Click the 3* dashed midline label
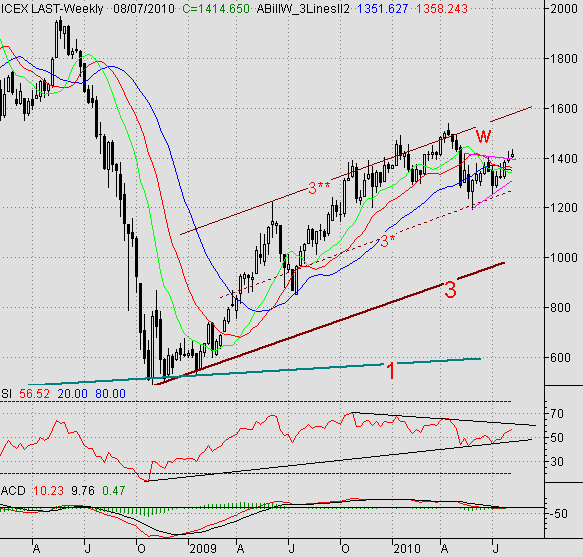Viewport: 583px width, 557px height. 387,241
